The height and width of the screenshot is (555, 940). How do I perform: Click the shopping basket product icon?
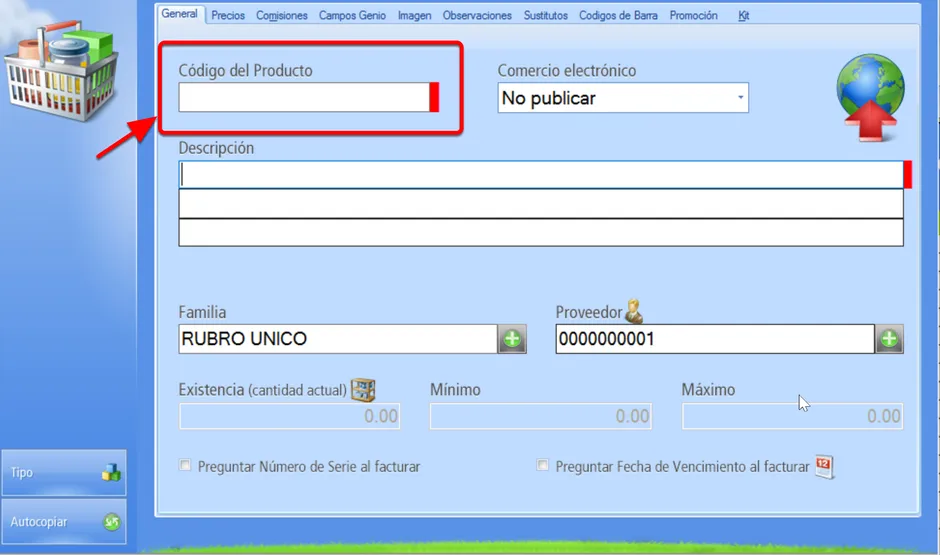click(62, 71)
